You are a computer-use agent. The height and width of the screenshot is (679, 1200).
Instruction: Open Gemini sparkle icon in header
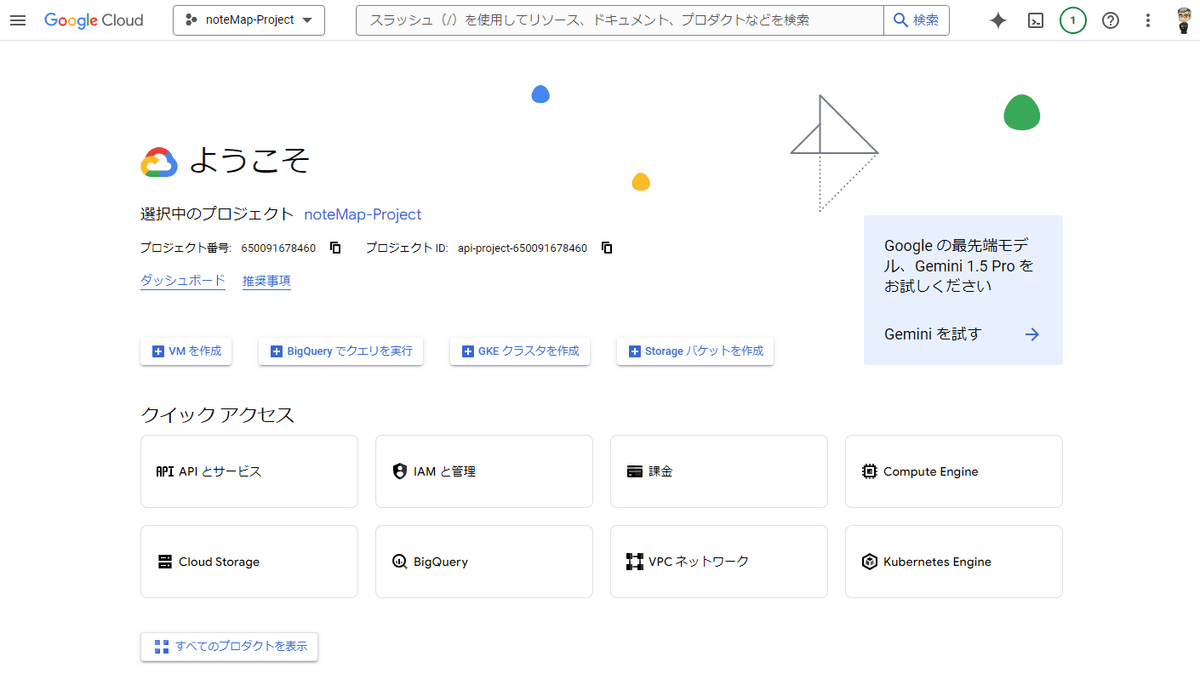[998, 20]
